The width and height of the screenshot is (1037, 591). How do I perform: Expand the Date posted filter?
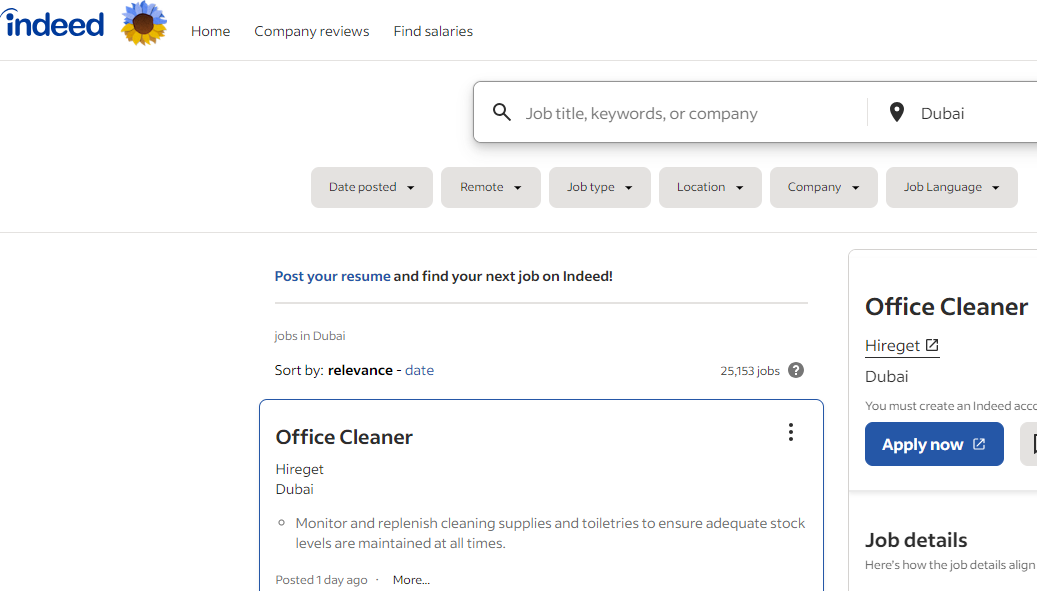point(371,187)
